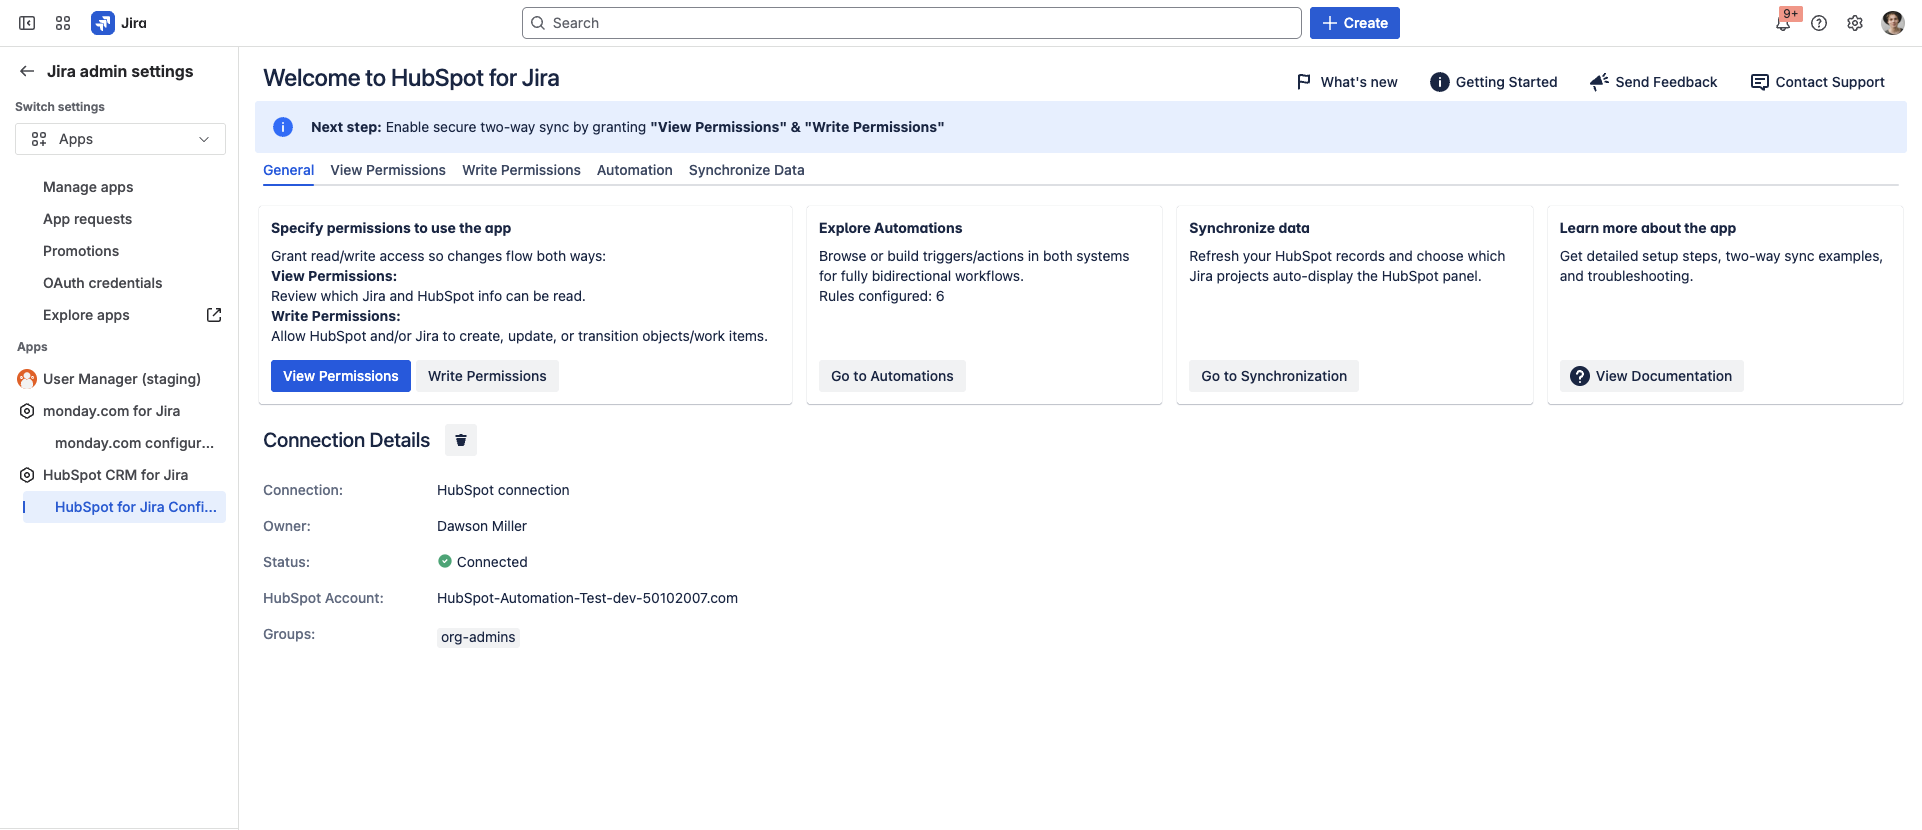
Task: Open the notifications bell
Action: 1783,23
